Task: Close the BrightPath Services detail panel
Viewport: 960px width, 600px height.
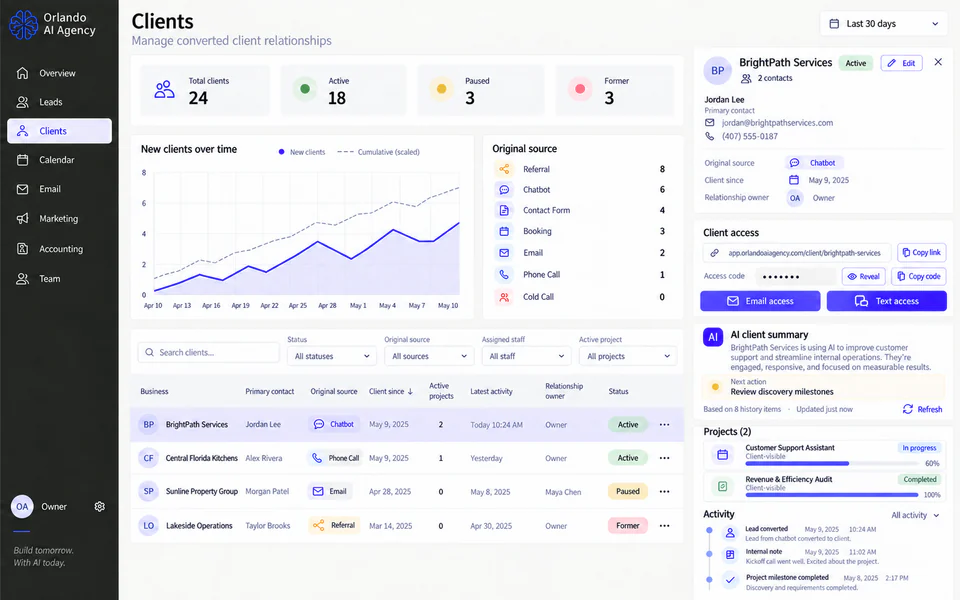Action: click(938, 62)
